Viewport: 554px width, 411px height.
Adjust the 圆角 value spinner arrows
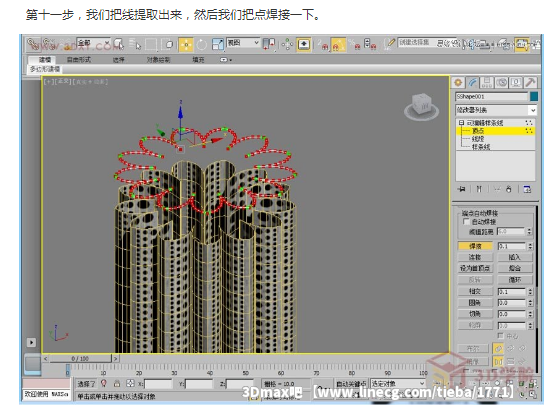pyautogui.click(x=530, y=303)
